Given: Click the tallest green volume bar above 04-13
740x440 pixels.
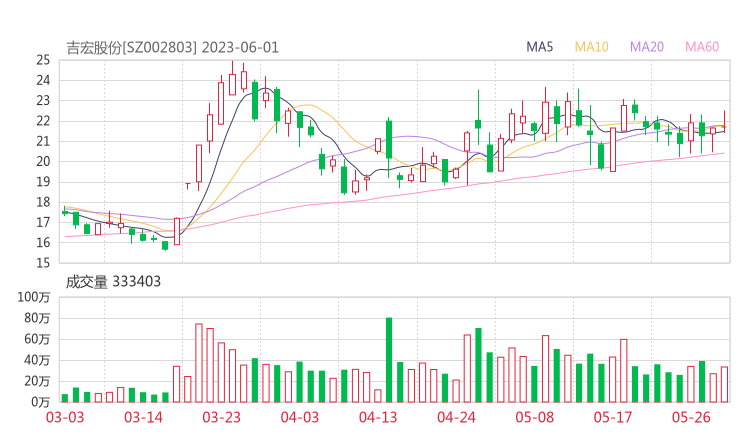Looking at the screenshot, I should 389,360.
